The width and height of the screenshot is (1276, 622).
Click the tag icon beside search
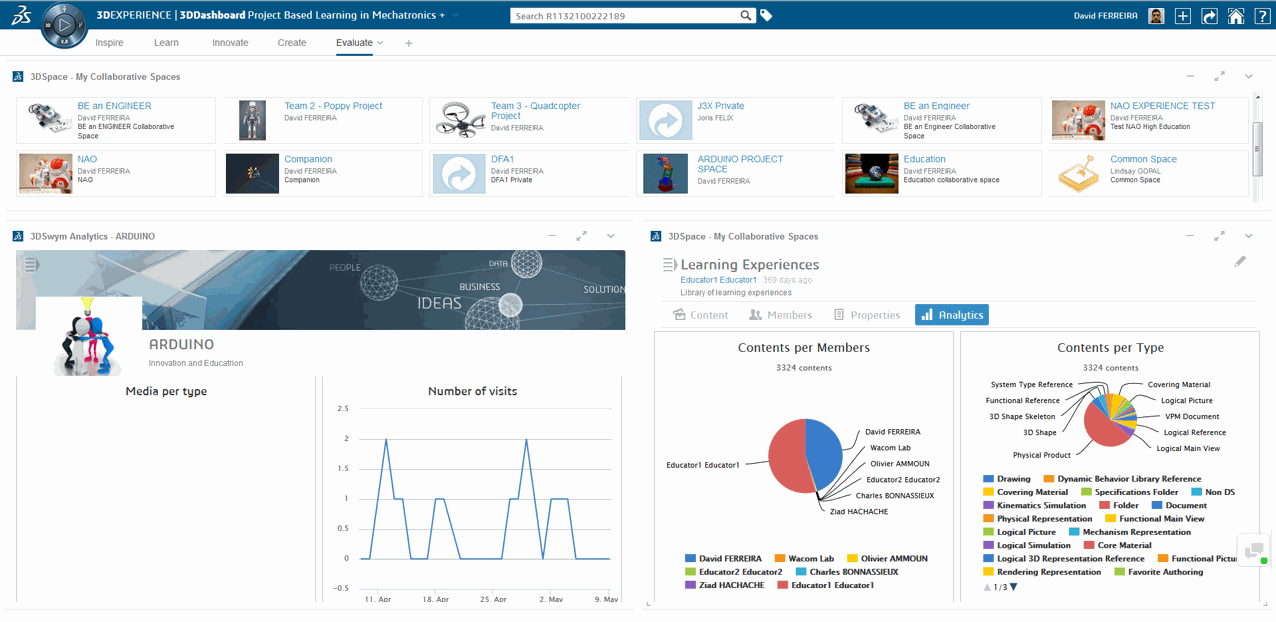pyautogui.click(x=766, y=16)
